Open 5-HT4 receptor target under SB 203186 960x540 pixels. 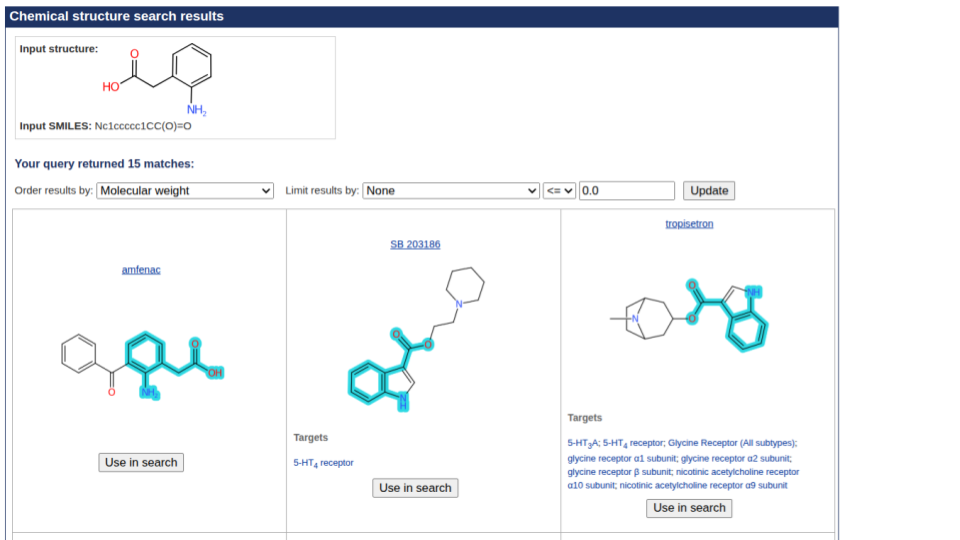click(x=323, y=463)
